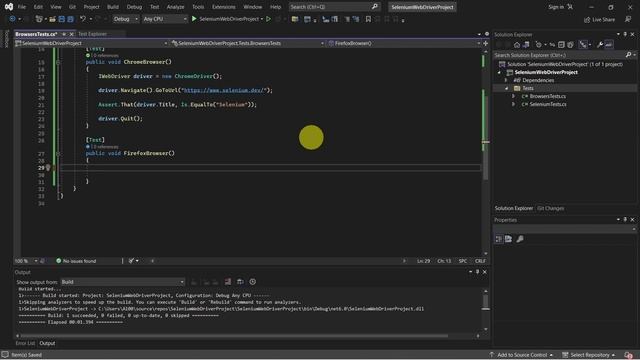
Task: Click Clear All icon in Output panel
Action: pos(228,282)
